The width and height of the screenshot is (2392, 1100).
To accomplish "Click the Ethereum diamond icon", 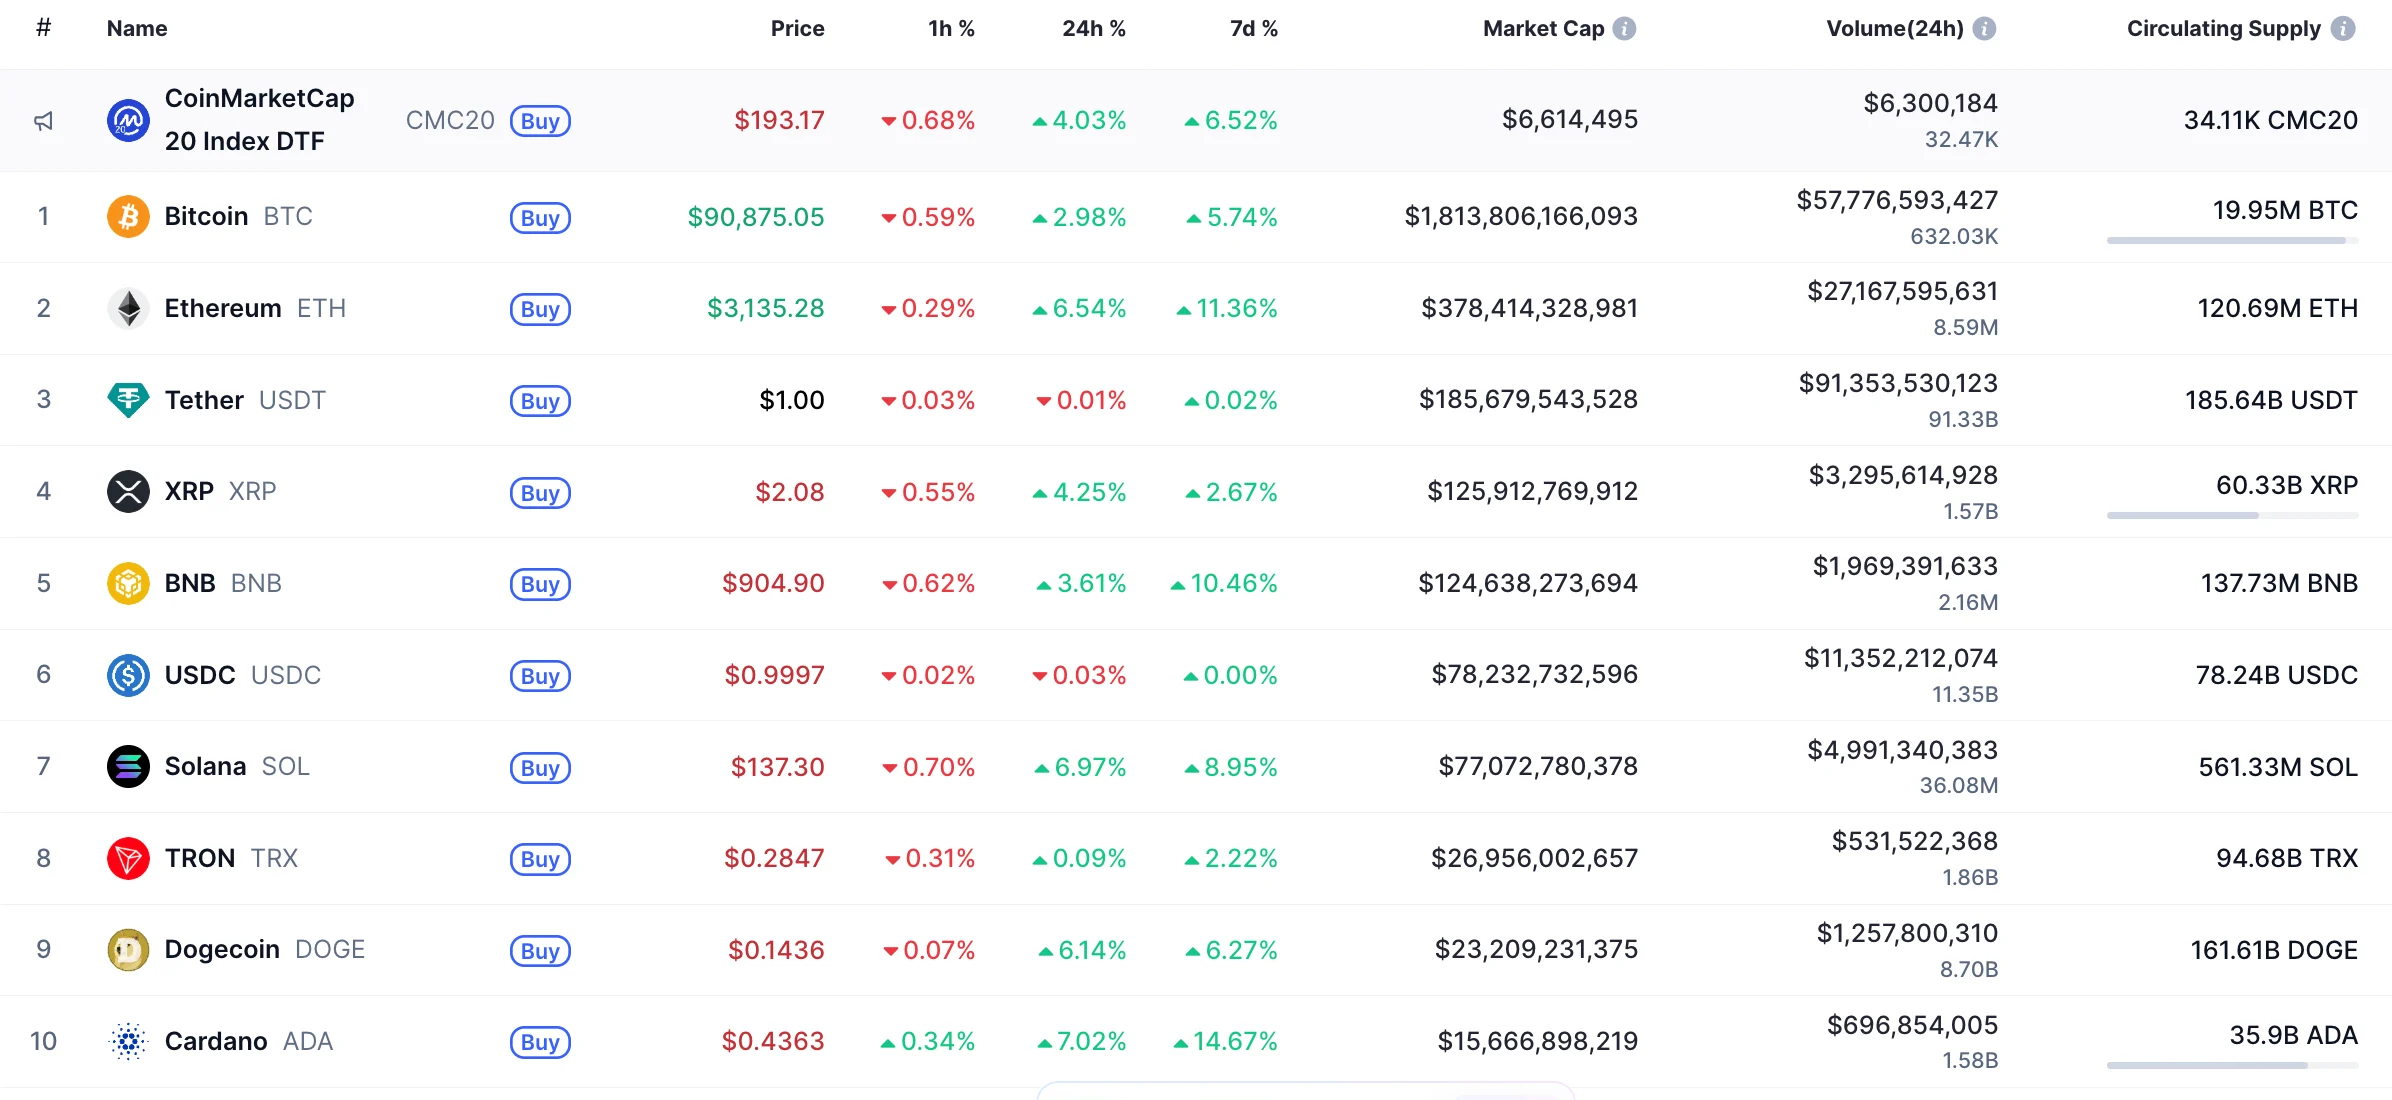I will point(128,308).
